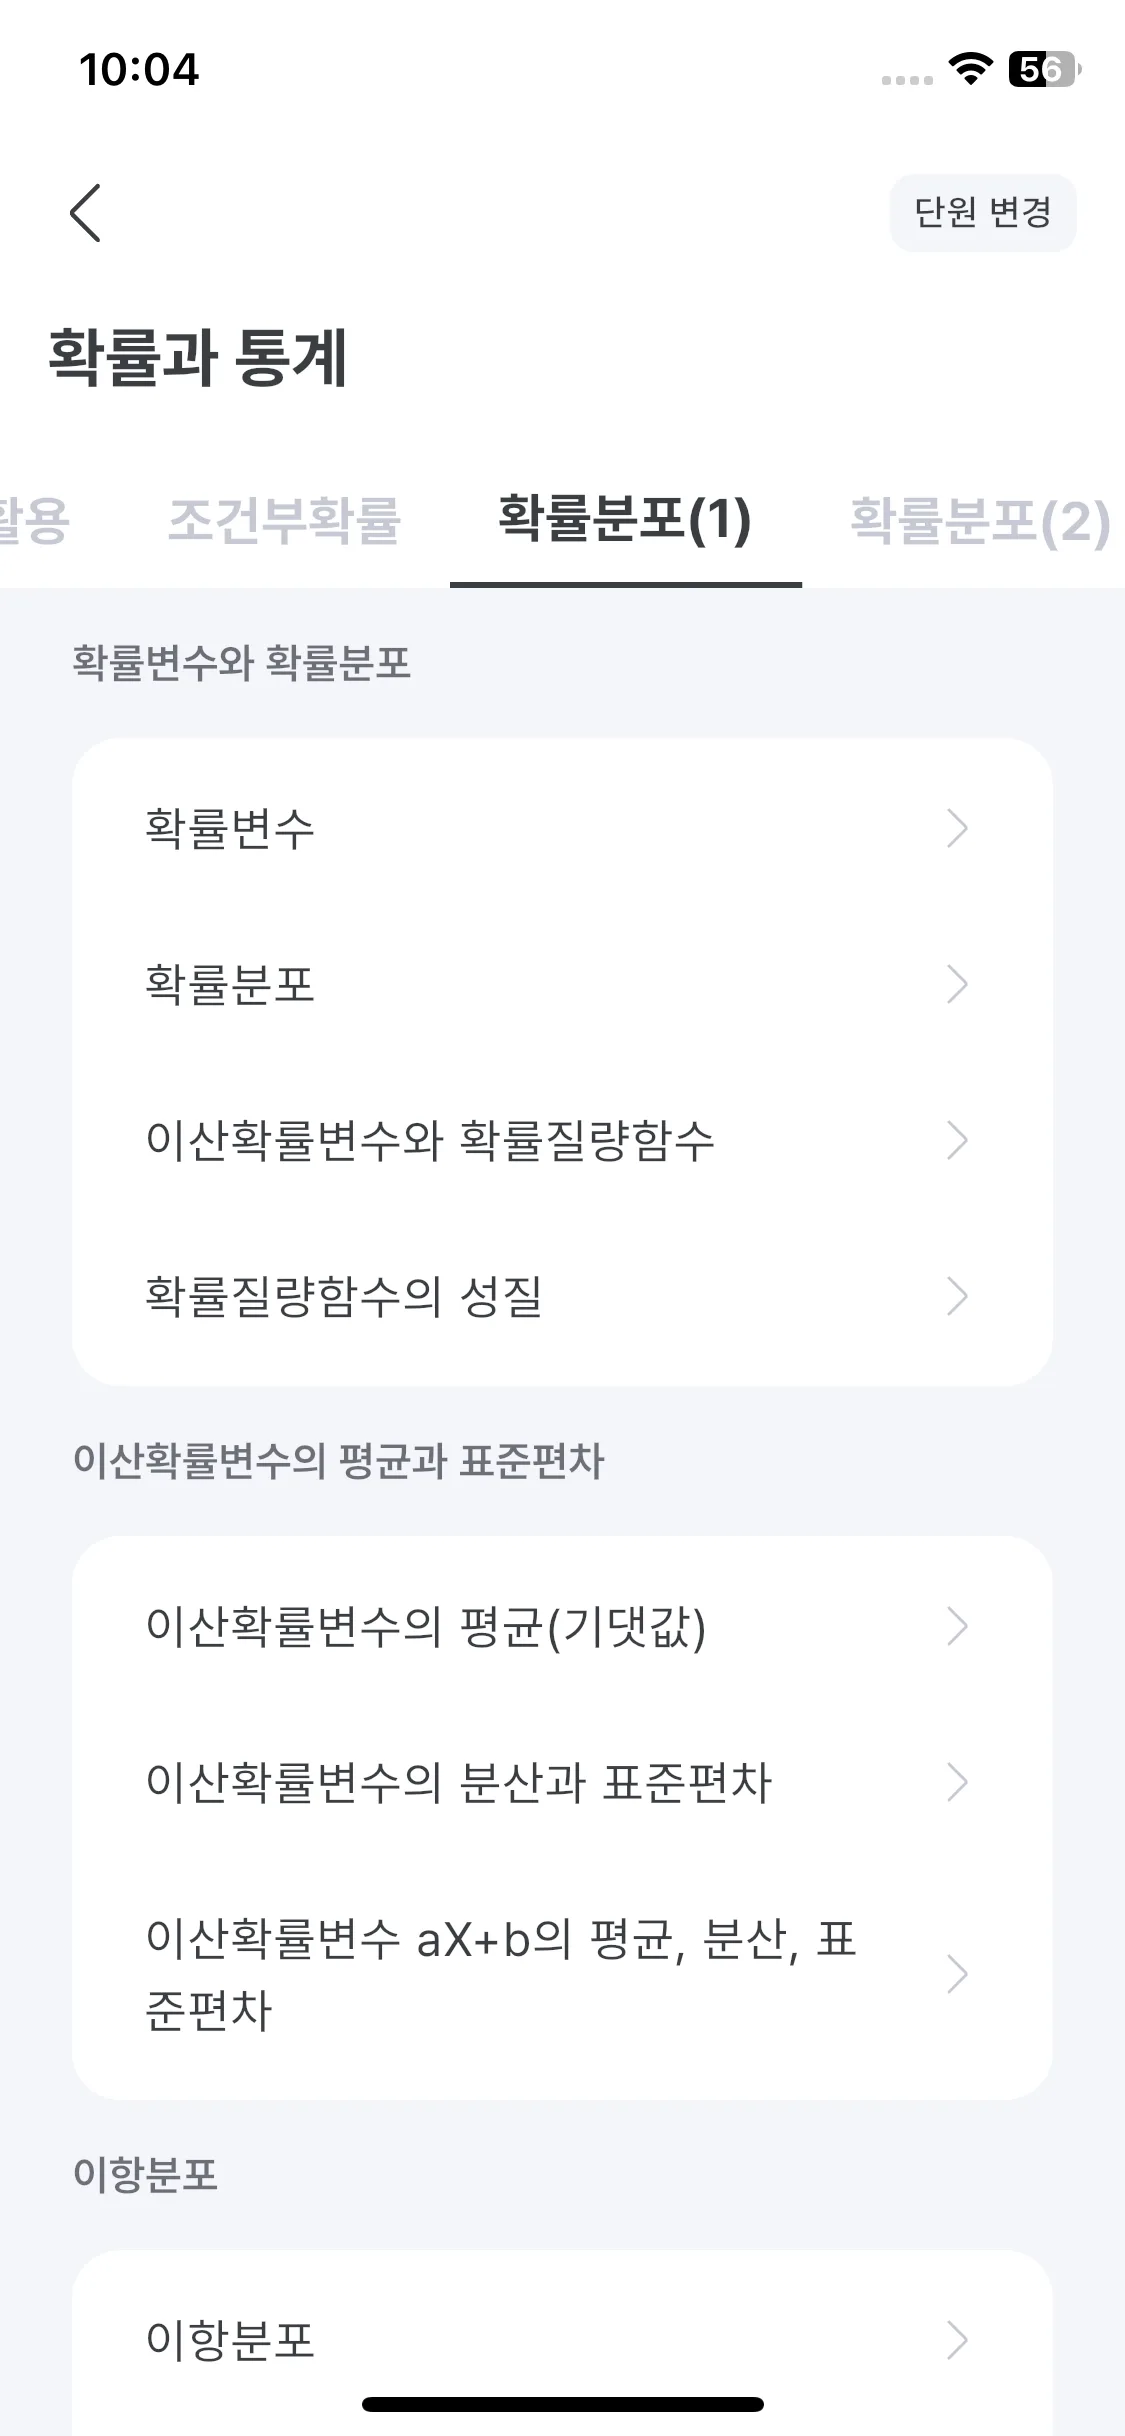Open the 이항분포 list item
This screenshot has width=1125, height=2436.
tap(562, 2341)
